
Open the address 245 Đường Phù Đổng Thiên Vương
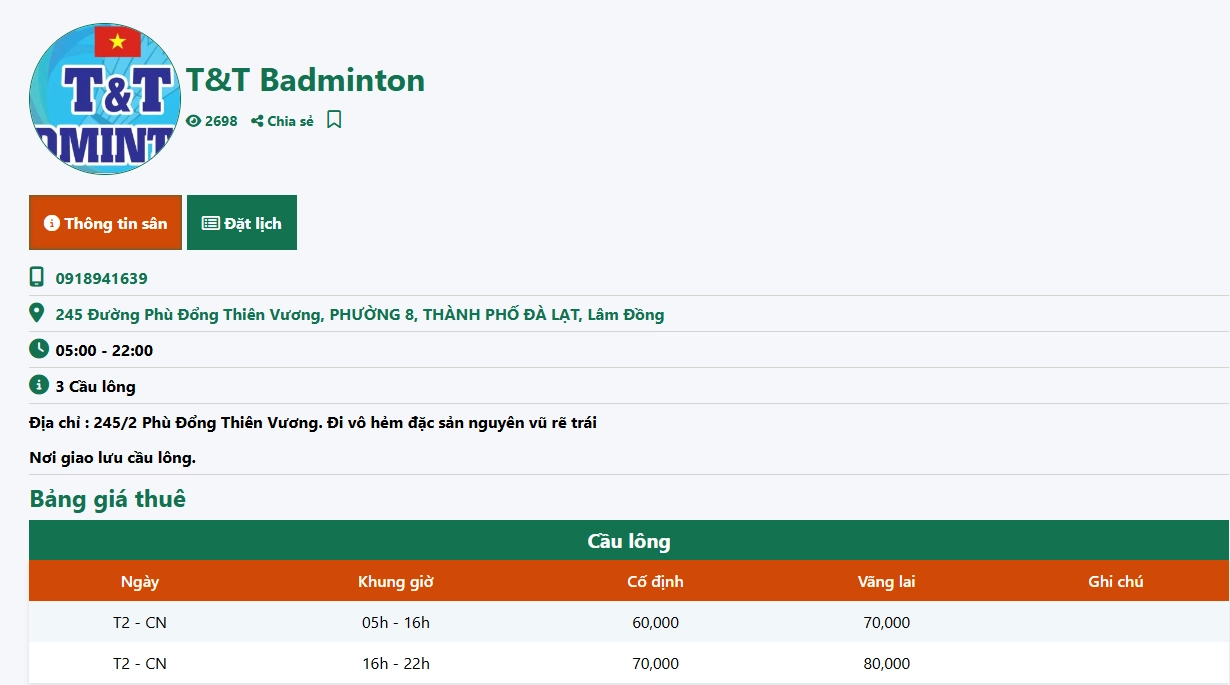point(360,315)
